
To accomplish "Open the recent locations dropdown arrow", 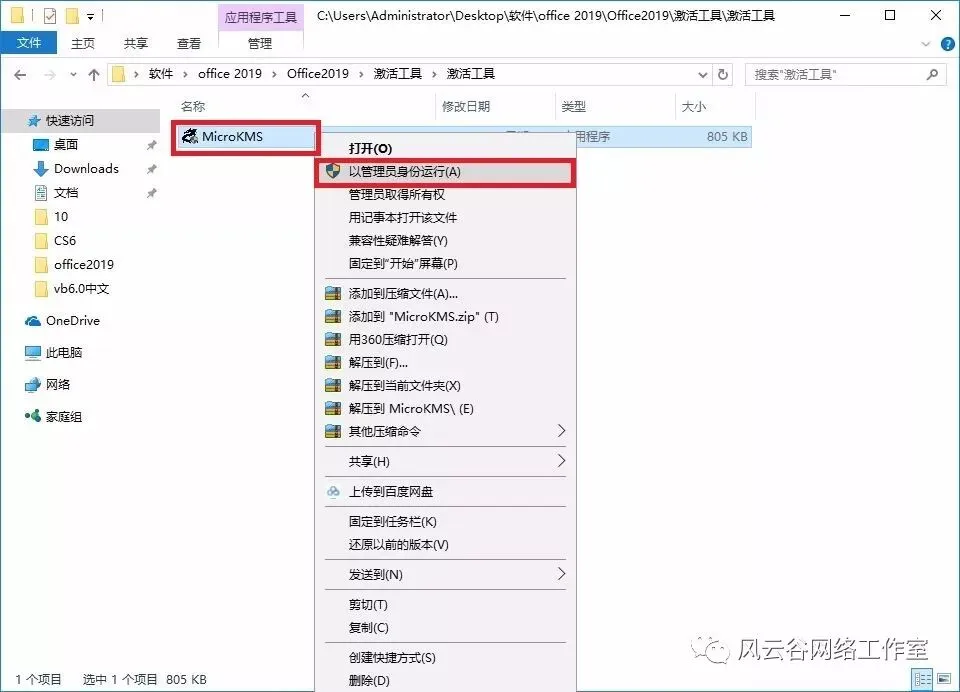I will (73, 75).
